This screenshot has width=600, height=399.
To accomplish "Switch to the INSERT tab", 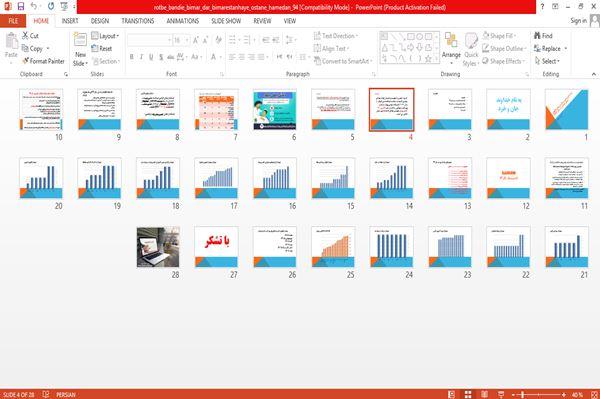I will tap(70, 21).
